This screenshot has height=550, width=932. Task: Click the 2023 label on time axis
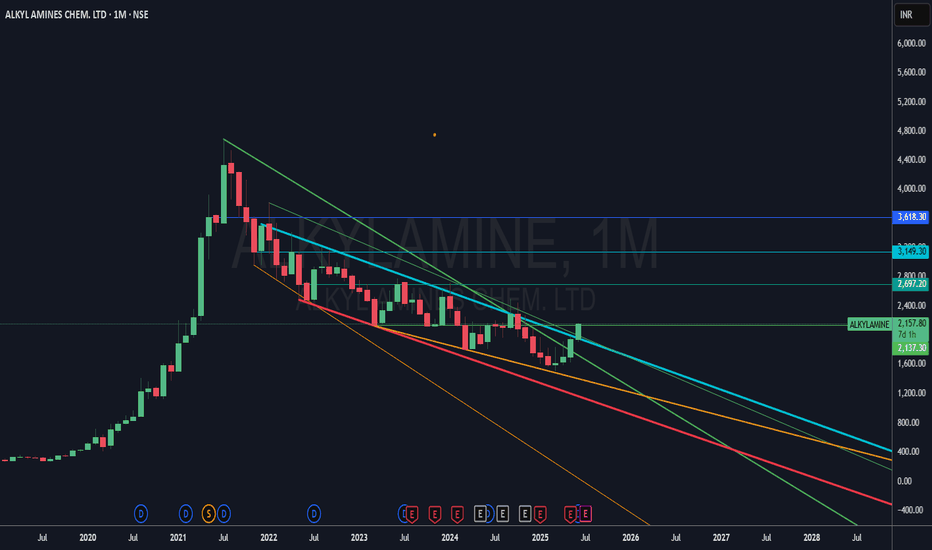pyautogui.click(x=359, y=538)
